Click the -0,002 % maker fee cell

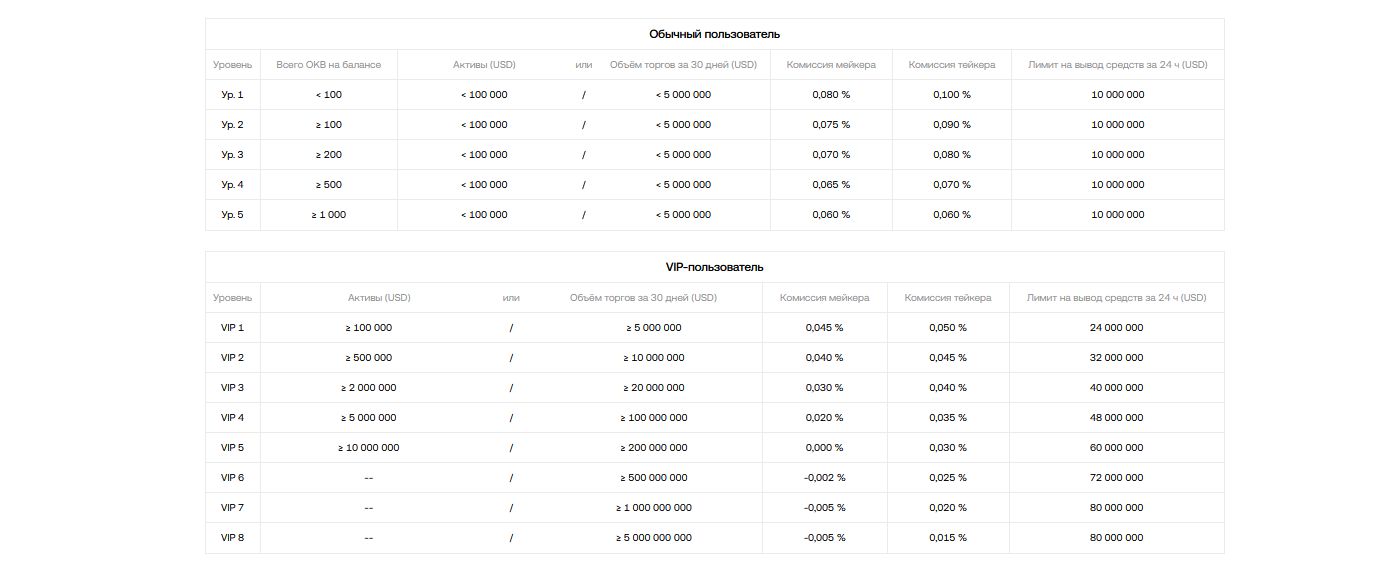(824, 478)
